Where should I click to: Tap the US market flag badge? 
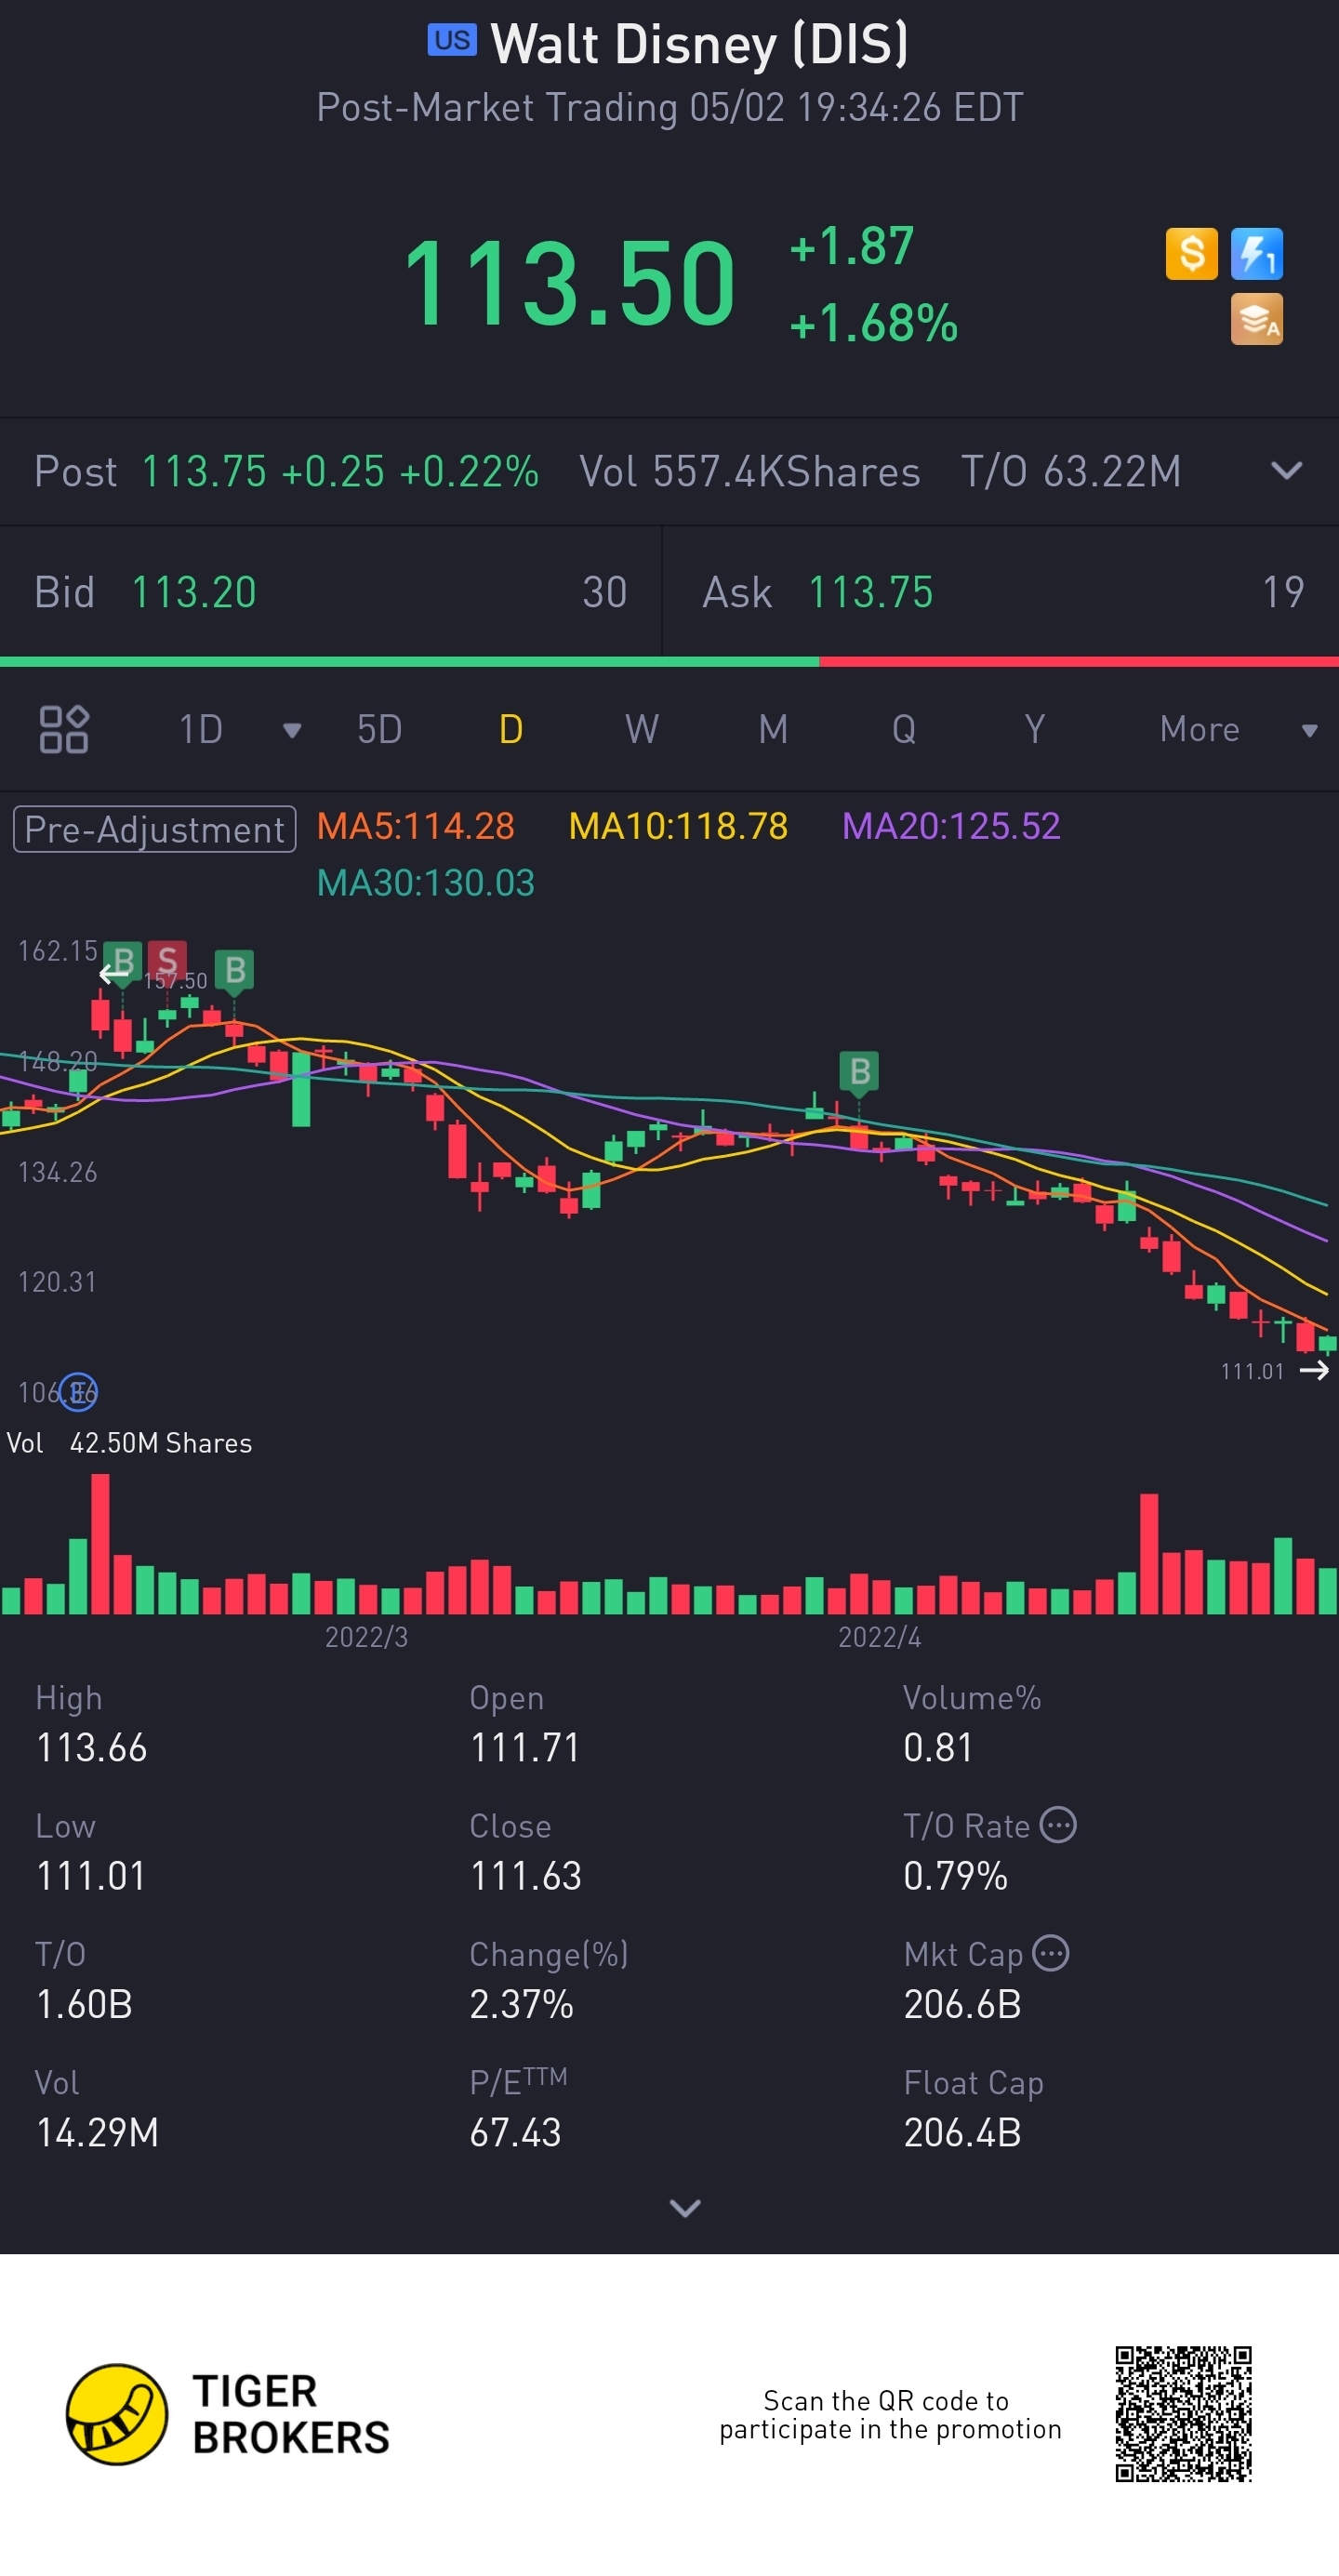point(452,40)
